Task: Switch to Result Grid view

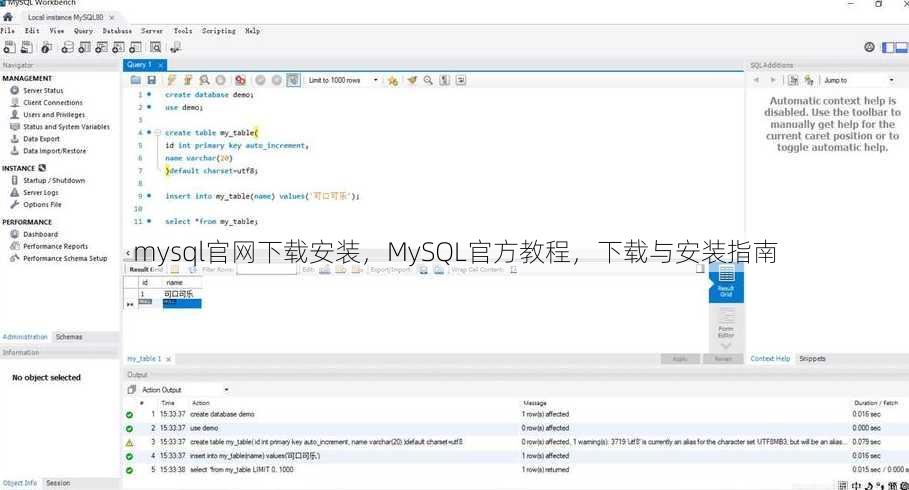Action: (726, 282)
